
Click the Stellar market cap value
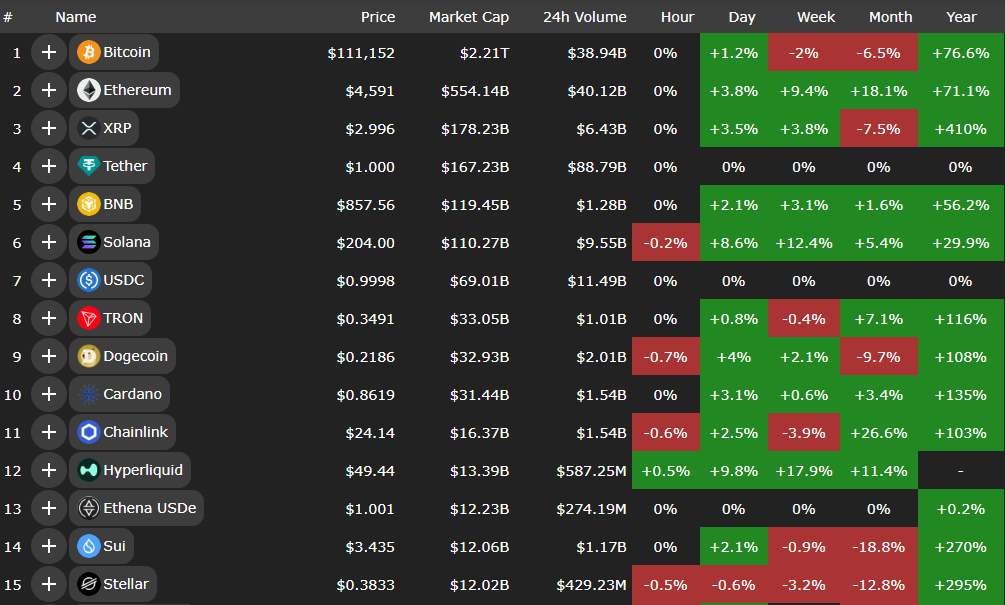tap(477, 585)
